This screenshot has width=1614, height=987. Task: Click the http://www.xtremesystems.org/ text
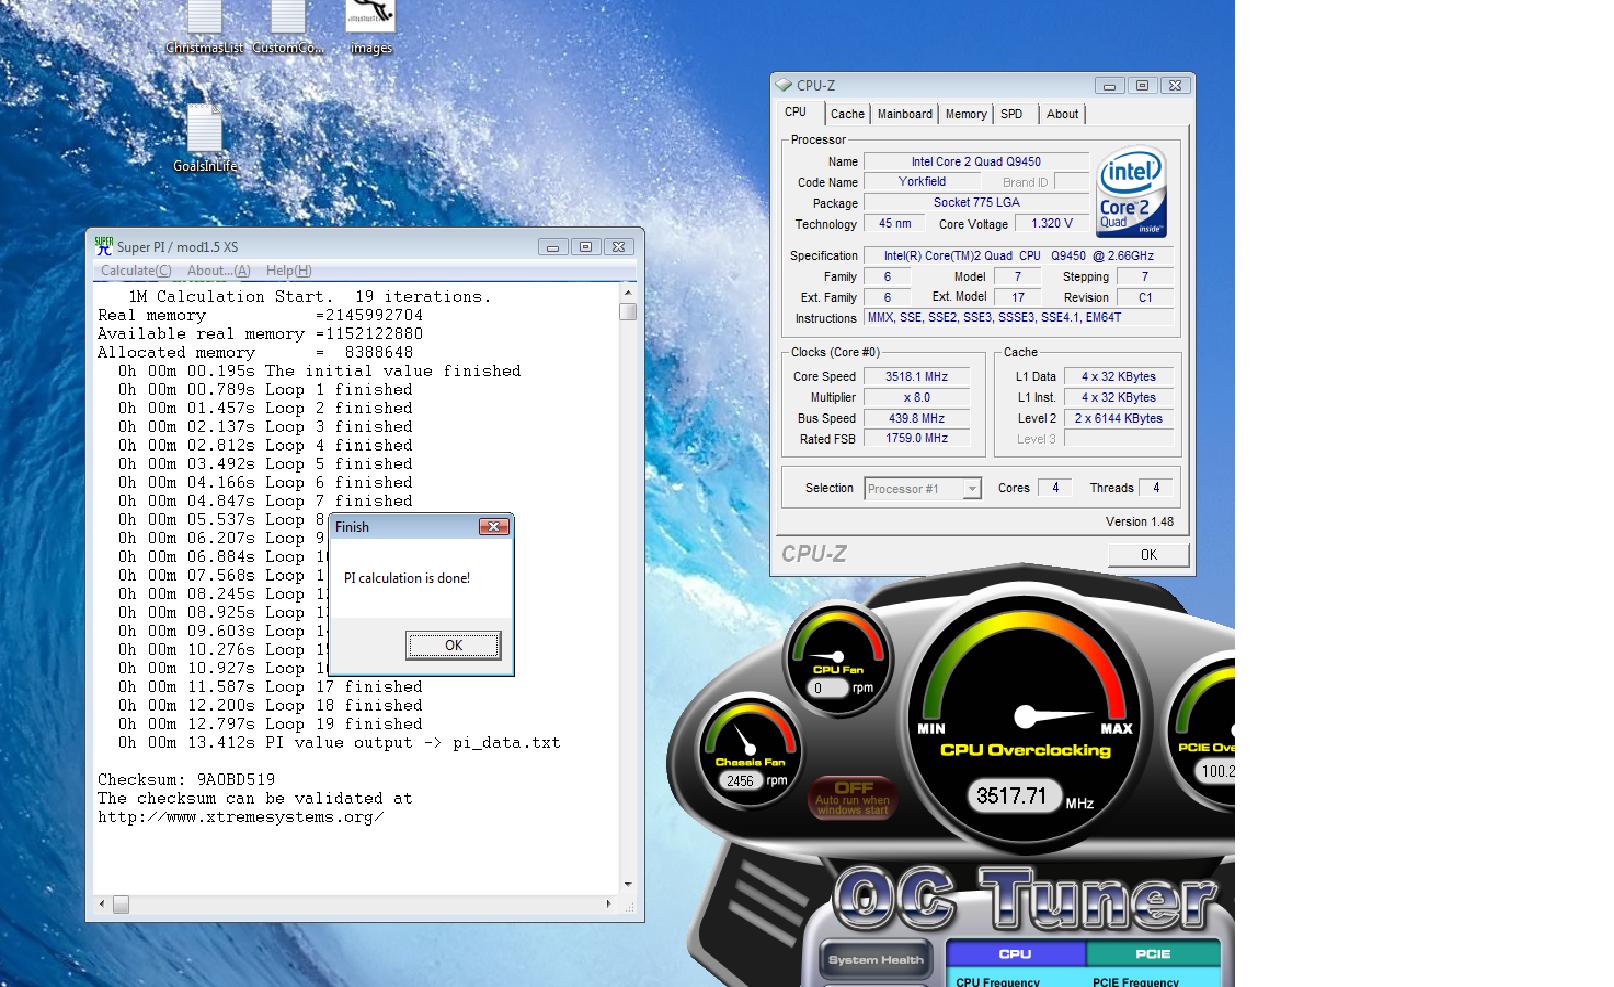tap(241, 817)
